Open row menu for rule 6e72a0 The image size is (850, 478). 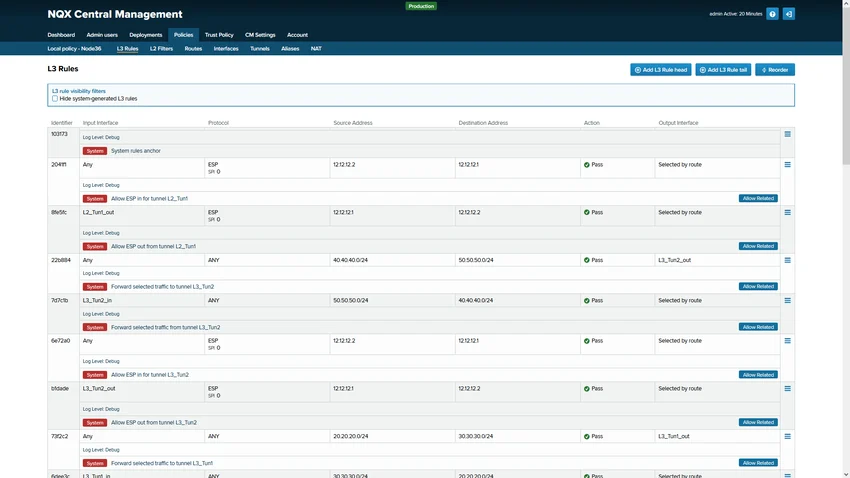[787, 340]
